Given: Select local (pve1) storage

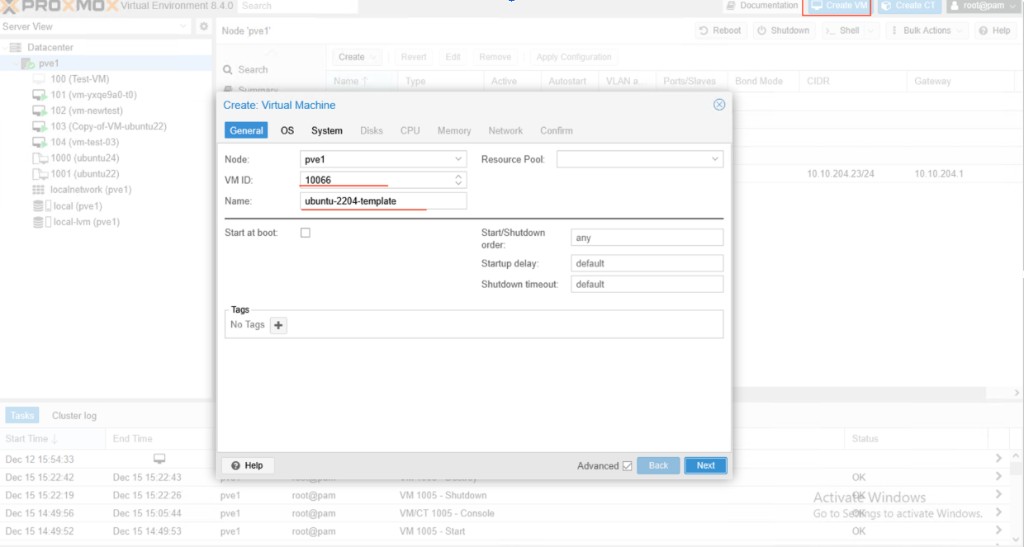Looking at the screenshot, I should (77, 206).
